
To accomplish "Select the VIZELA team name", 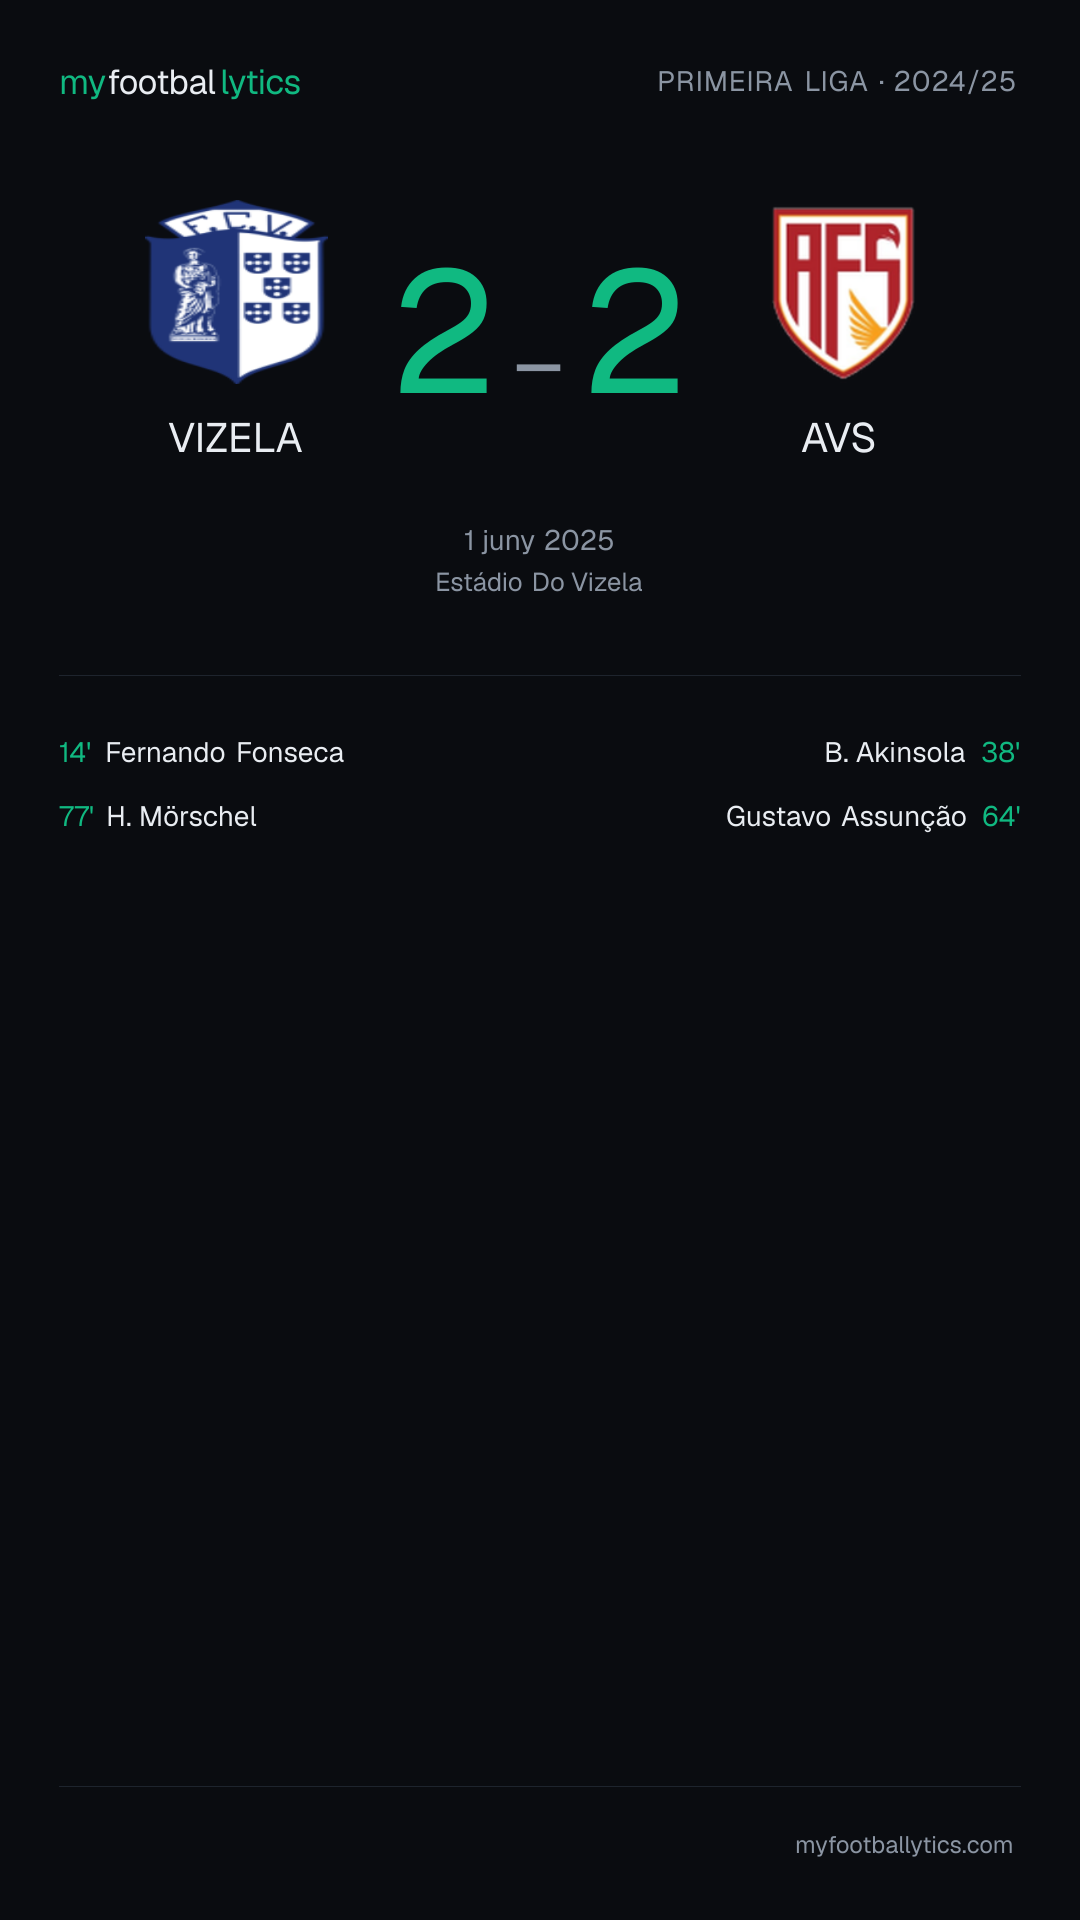I will 235,438.
